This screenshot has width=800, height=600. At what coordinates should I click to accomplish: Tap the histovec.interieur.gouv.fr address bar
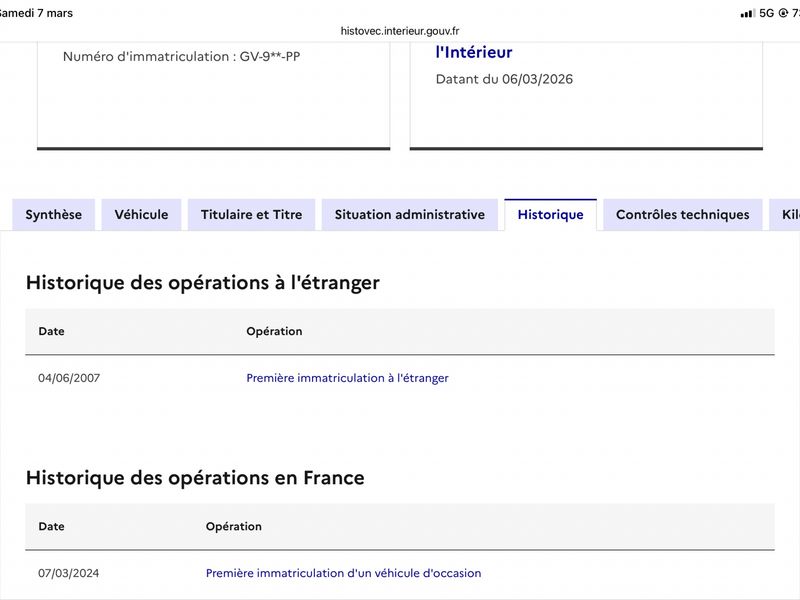400,31
